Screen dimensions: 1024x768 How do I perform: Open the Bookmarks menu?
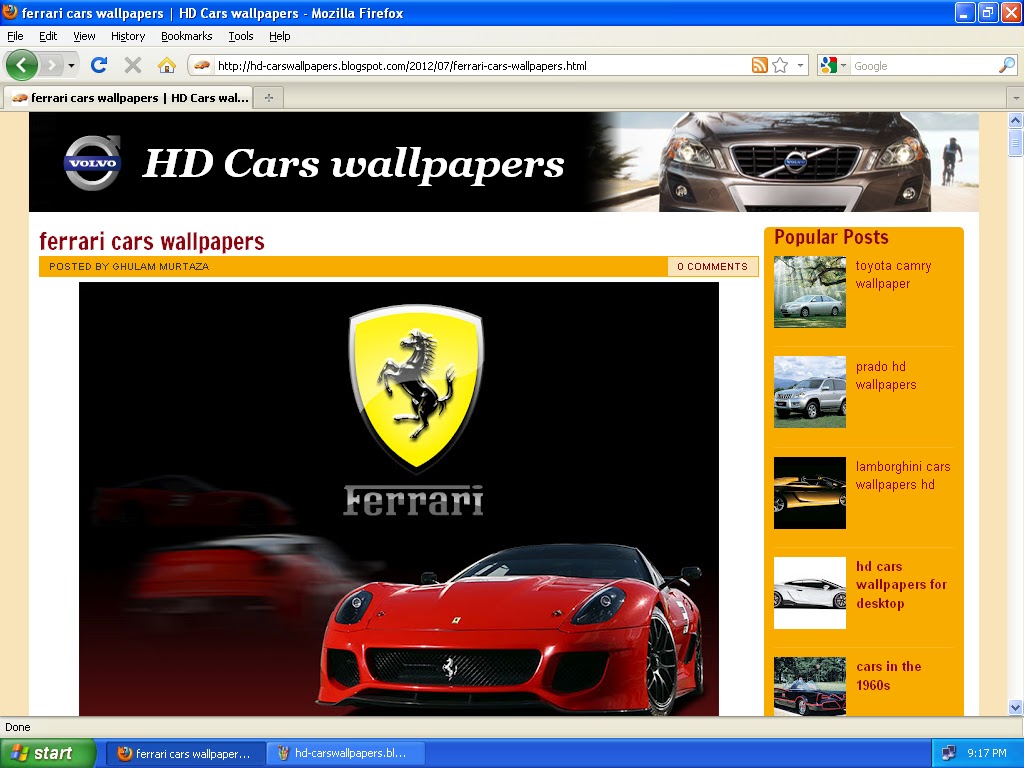coord(187,36)
